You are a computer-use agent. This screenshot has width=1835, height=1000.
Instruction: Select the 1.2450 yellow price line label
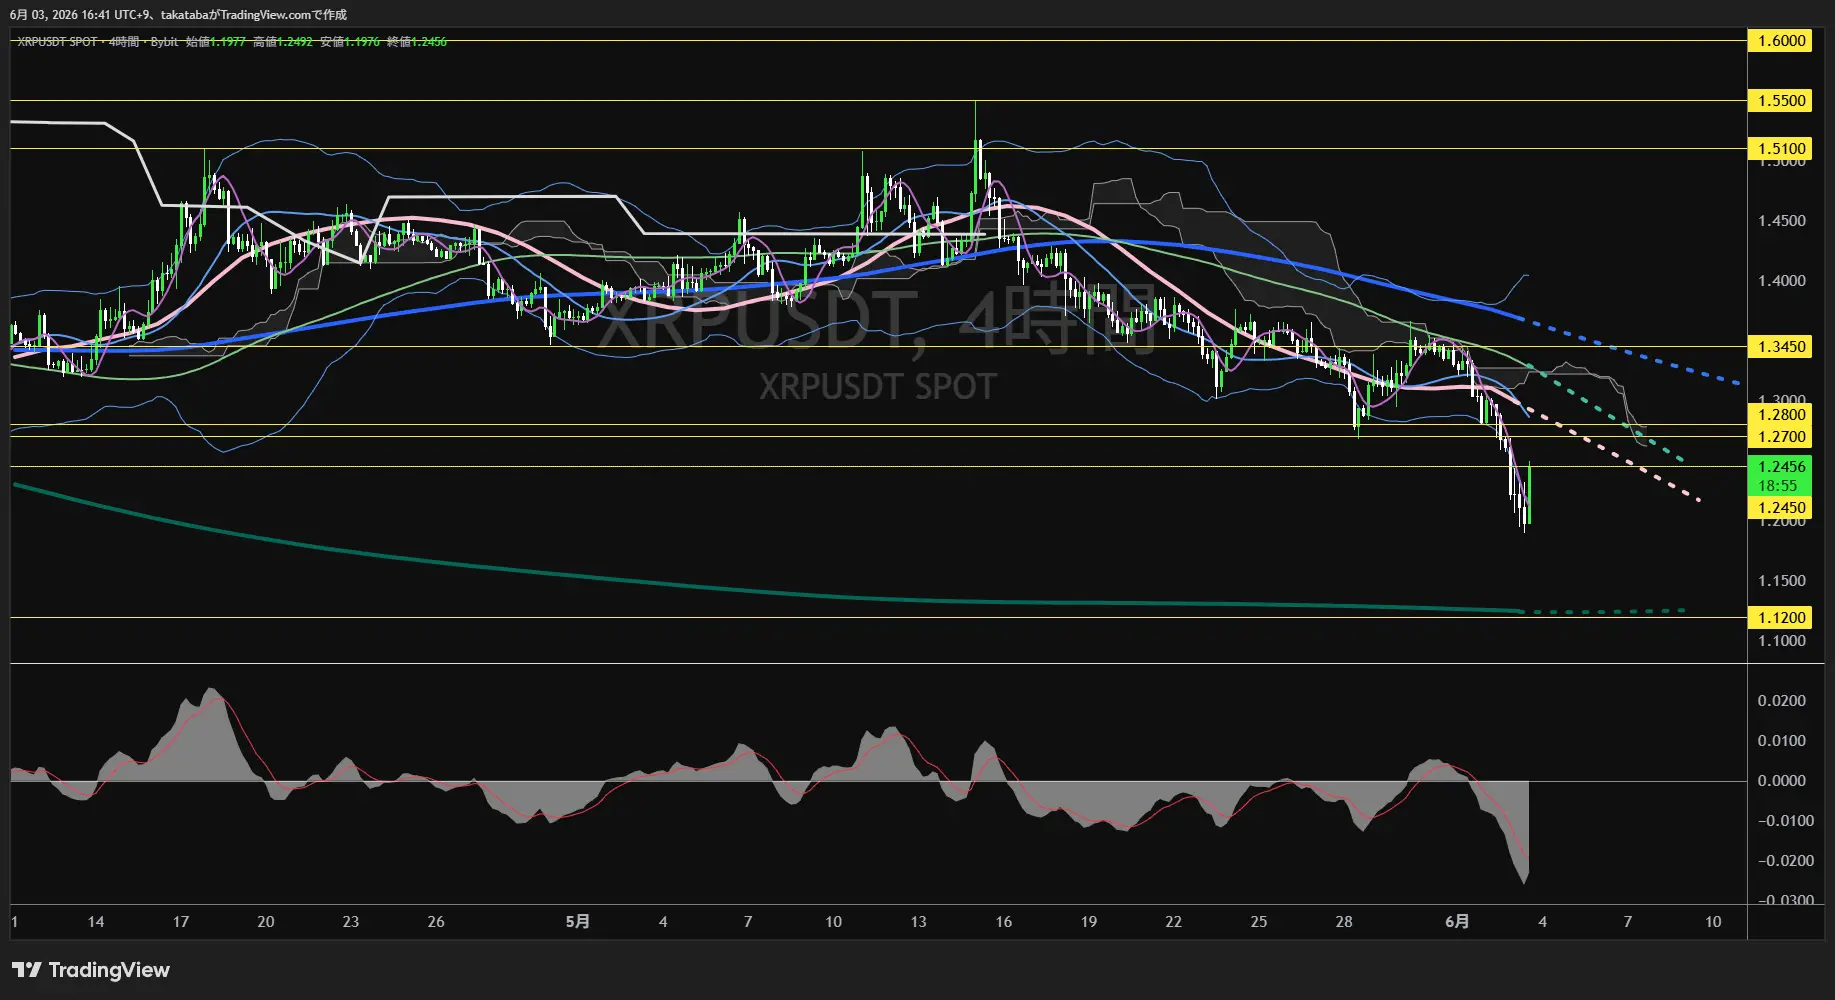coord(1781,508)
